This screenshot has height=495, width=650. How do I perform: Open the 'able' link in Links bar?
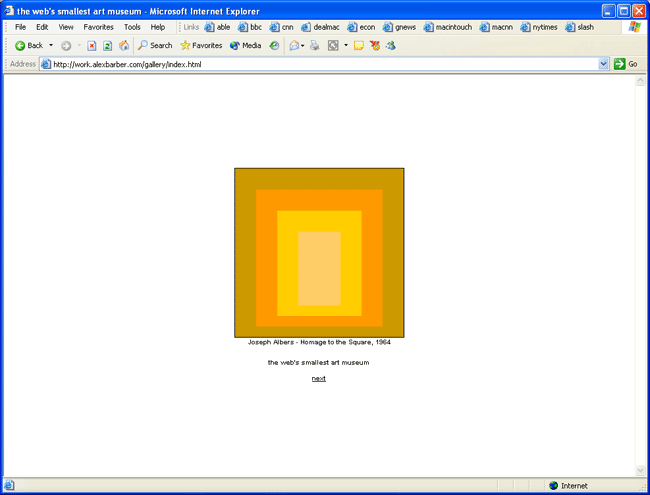coord(218,27)
